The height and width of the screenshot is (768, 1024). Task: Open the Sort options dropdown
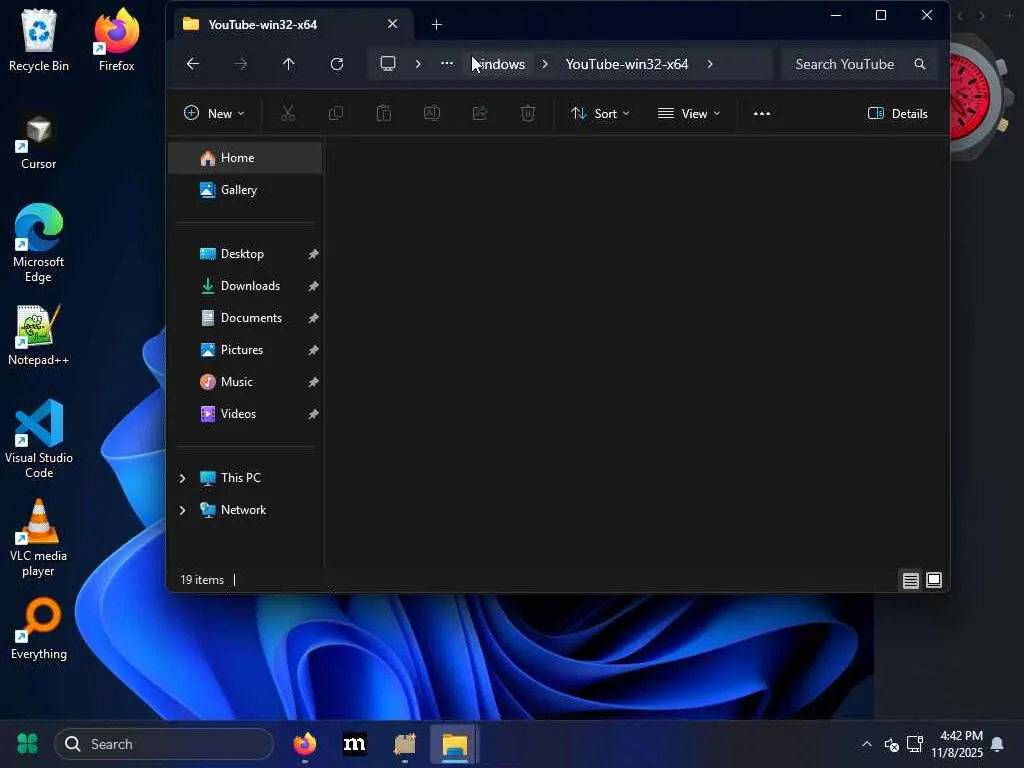pyautogui.click(x=600, y=113)
